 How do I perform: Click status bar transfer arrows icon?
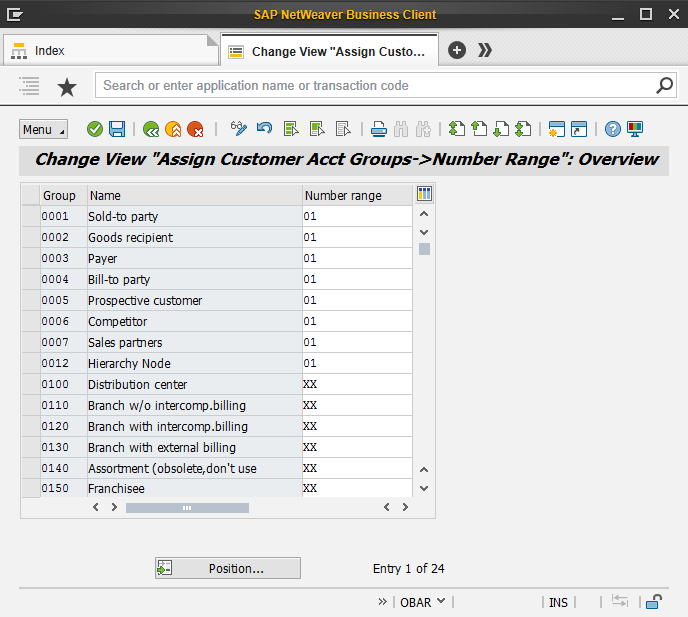[x=620, y=601]
